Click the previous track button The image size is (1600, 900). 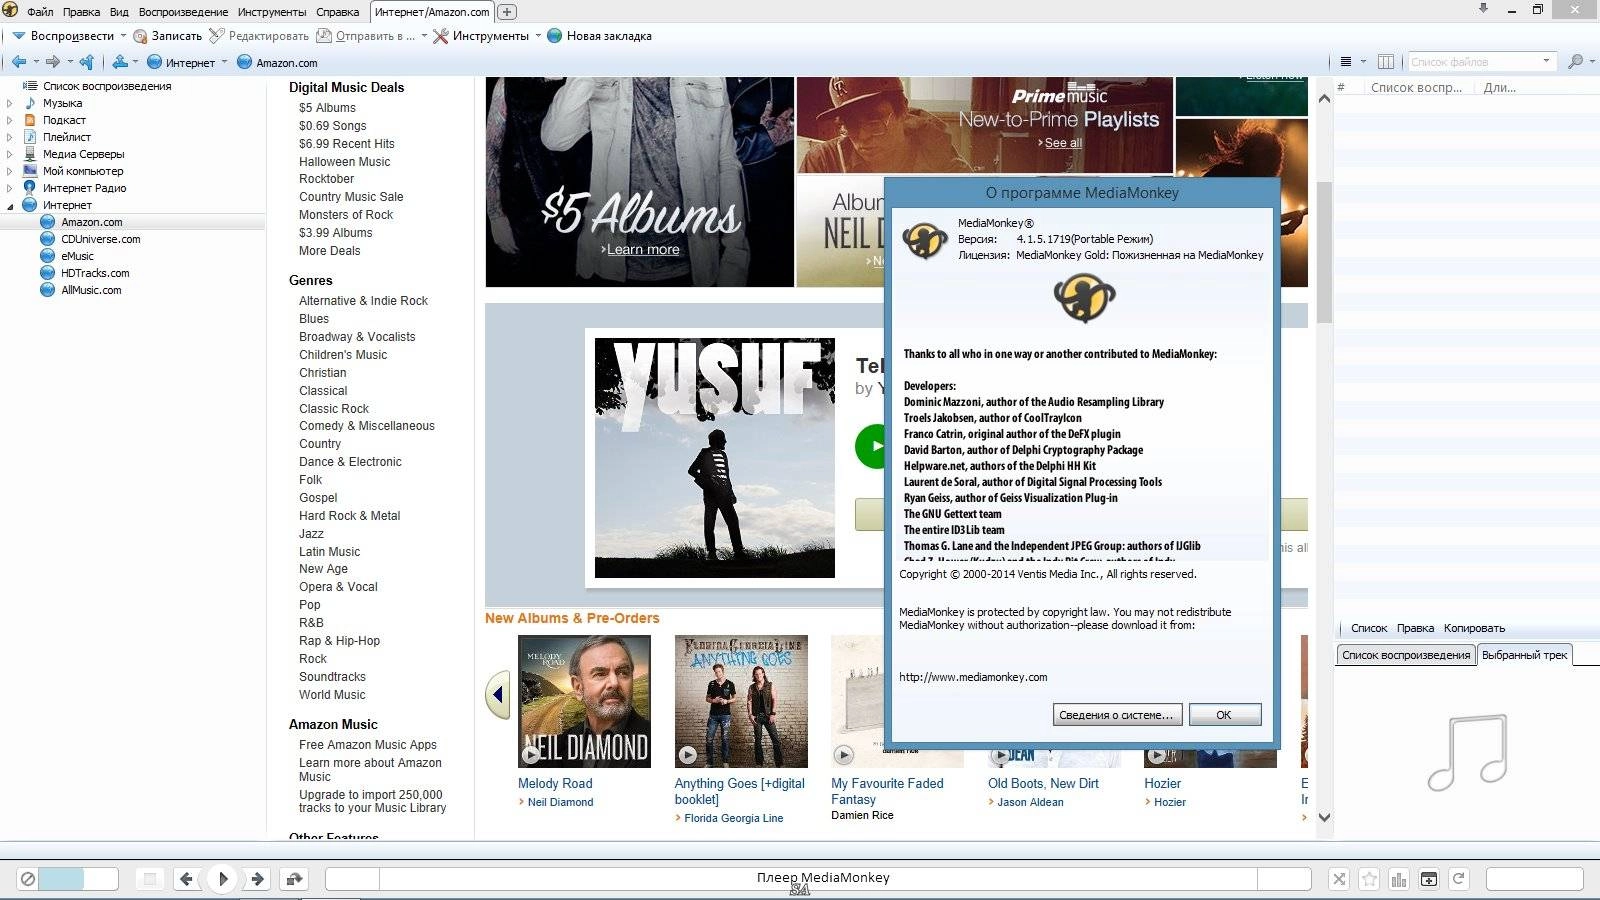[186, 879]
